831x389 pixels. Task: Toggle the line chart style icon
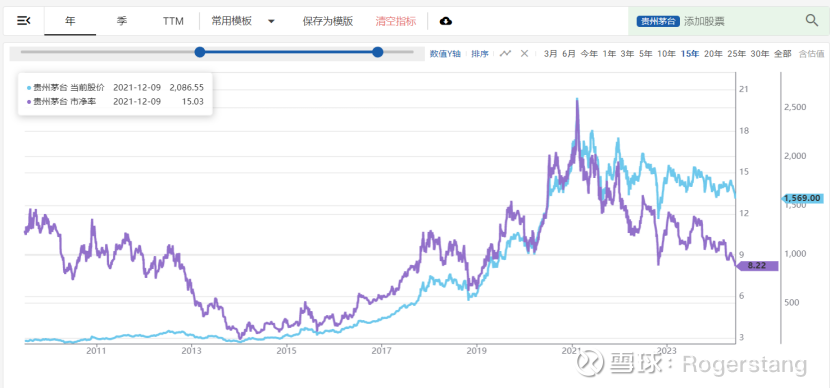pos(506,53)
